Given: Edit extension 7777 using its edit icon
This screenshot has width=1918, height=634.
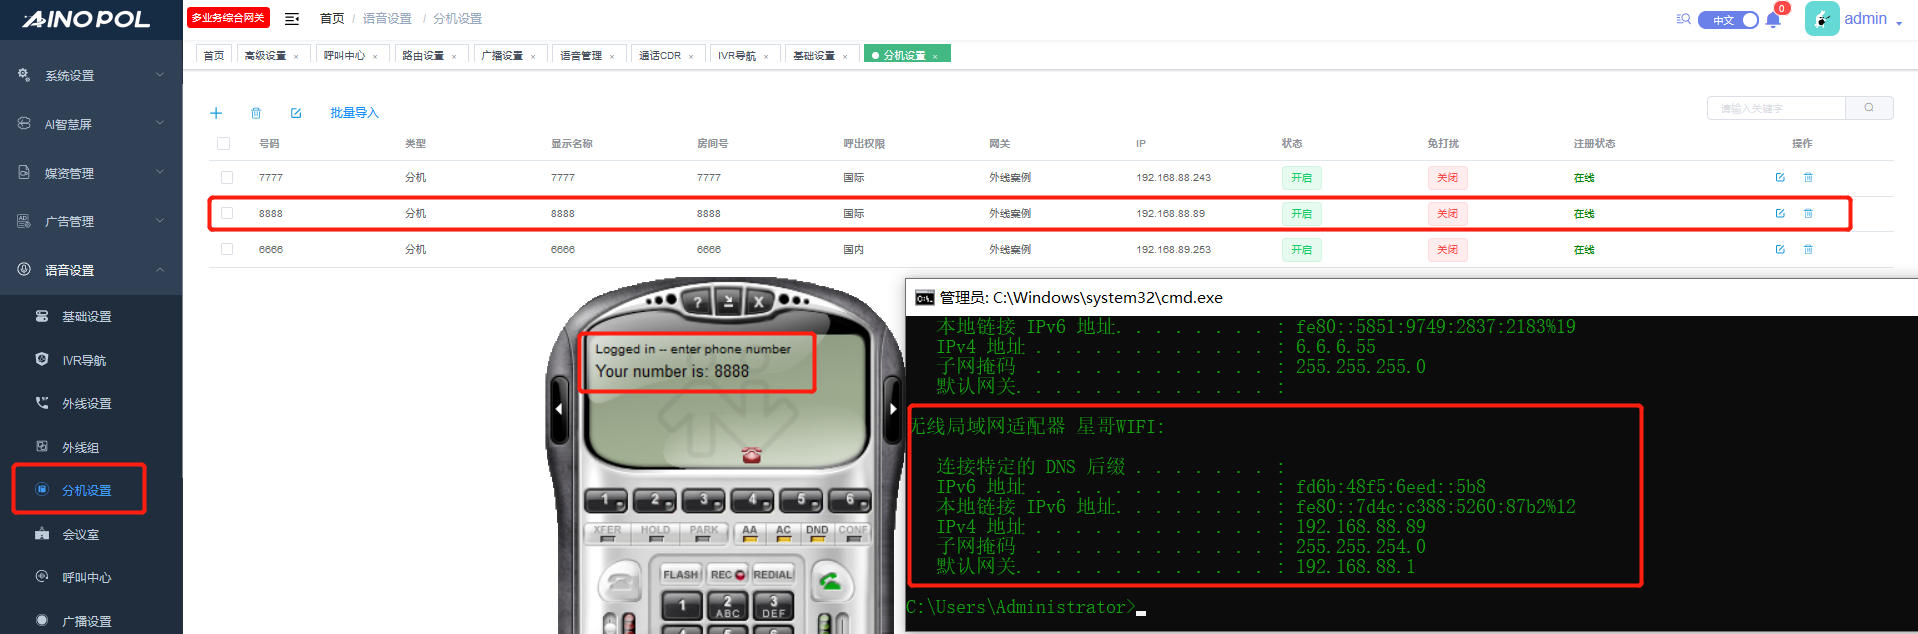Looking at the screenshot, I should coord(1780,178).
